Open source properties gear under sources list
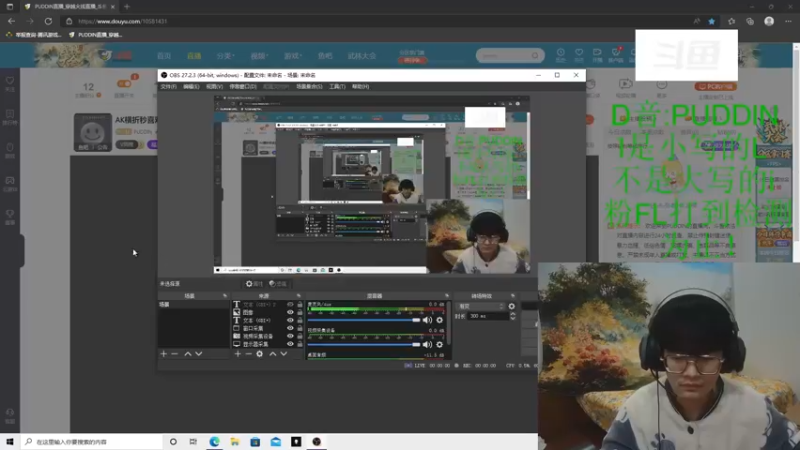 [x=260, y=354]
